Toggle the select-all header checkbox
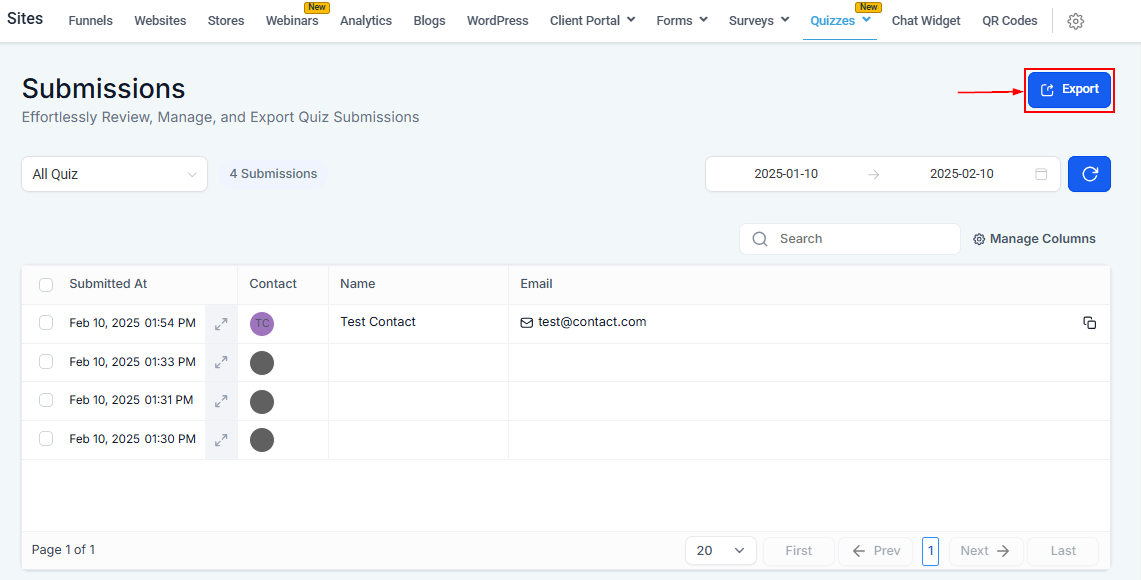 (46, 285)
